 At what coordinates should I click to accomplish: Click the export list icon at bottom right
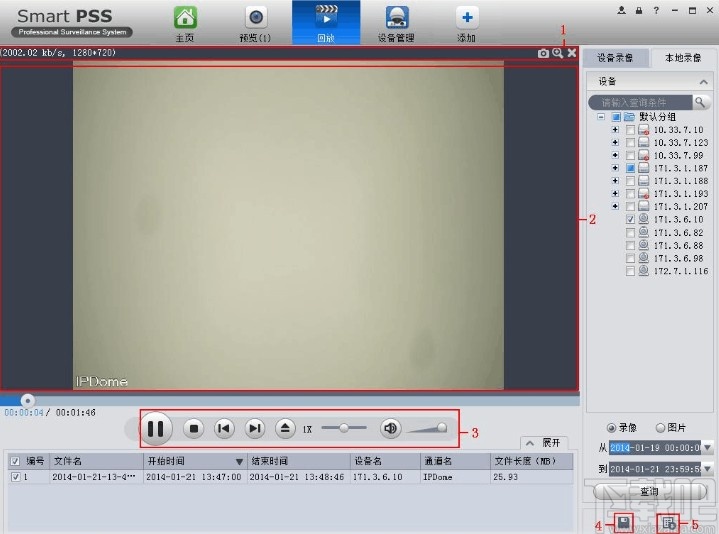[x=669, y=523]
